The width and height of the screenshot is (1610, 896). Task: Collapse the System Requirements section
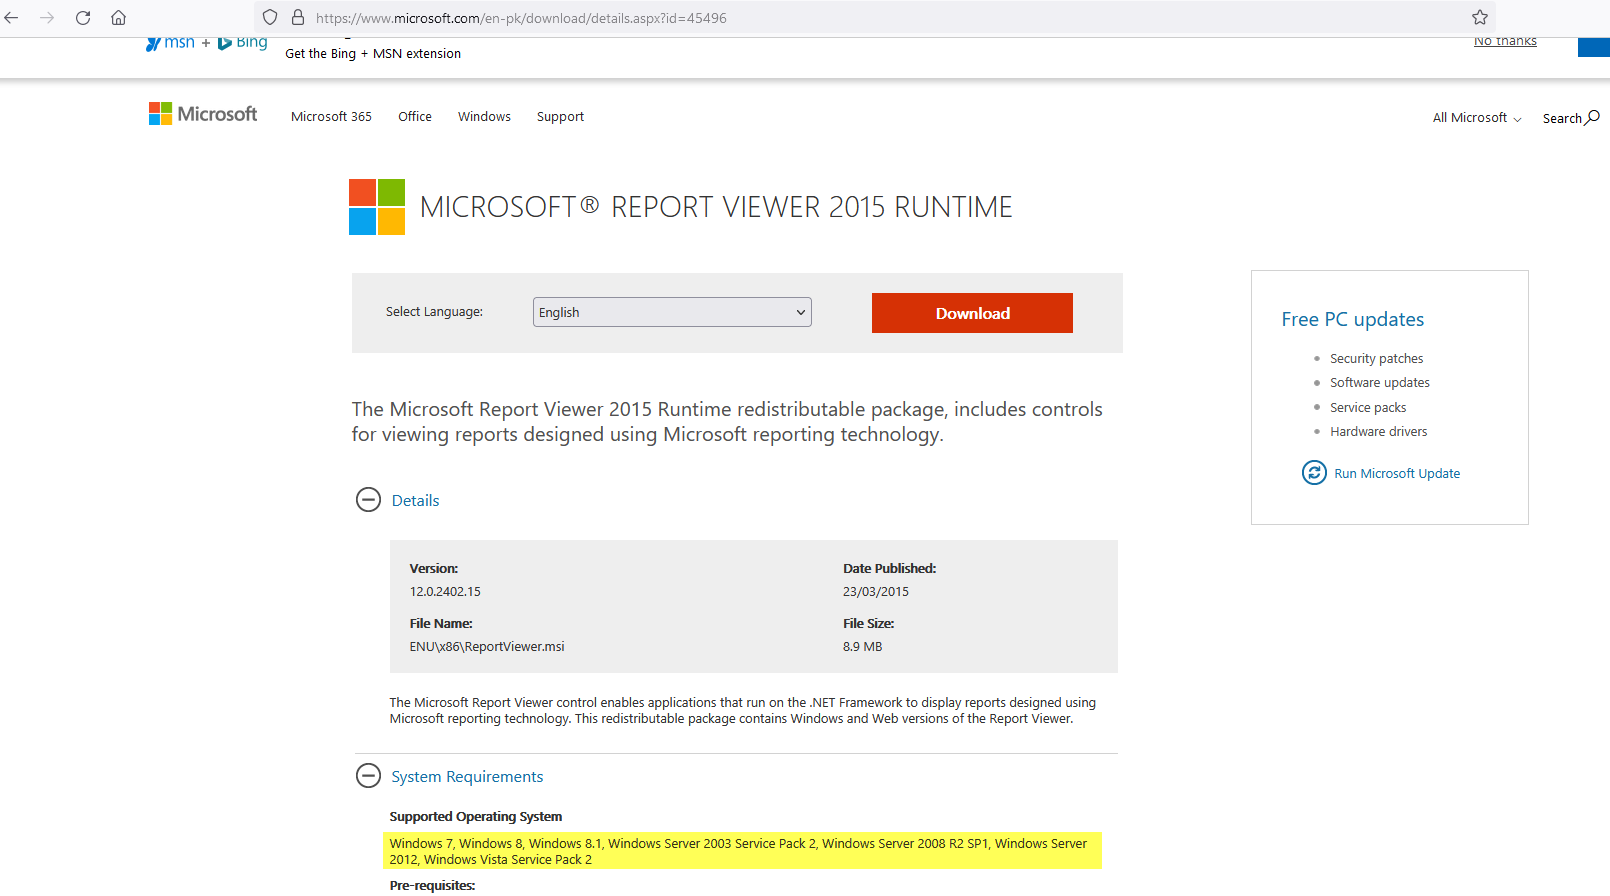click(x=368, y=776)
